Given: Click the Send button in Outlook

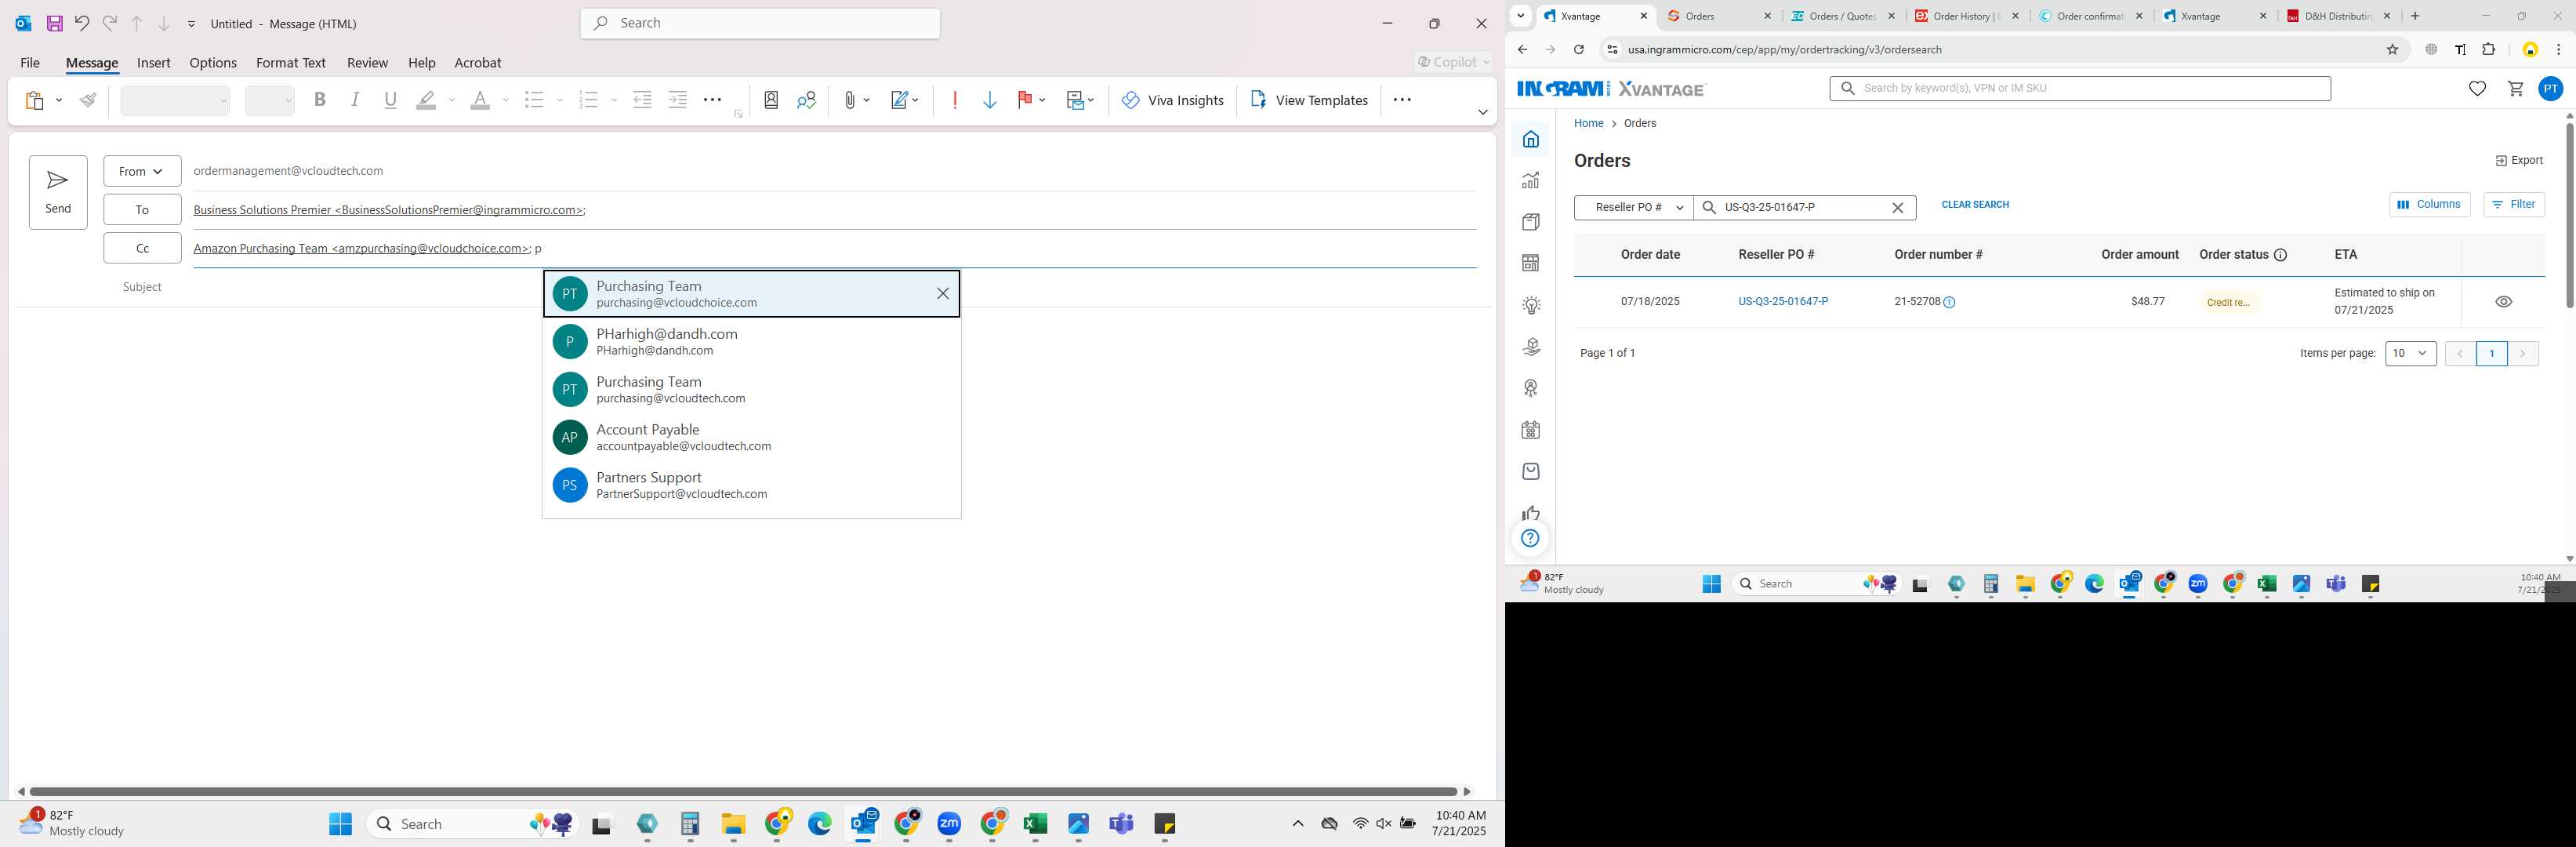Looking at the screenshot, I should point(58,192).
